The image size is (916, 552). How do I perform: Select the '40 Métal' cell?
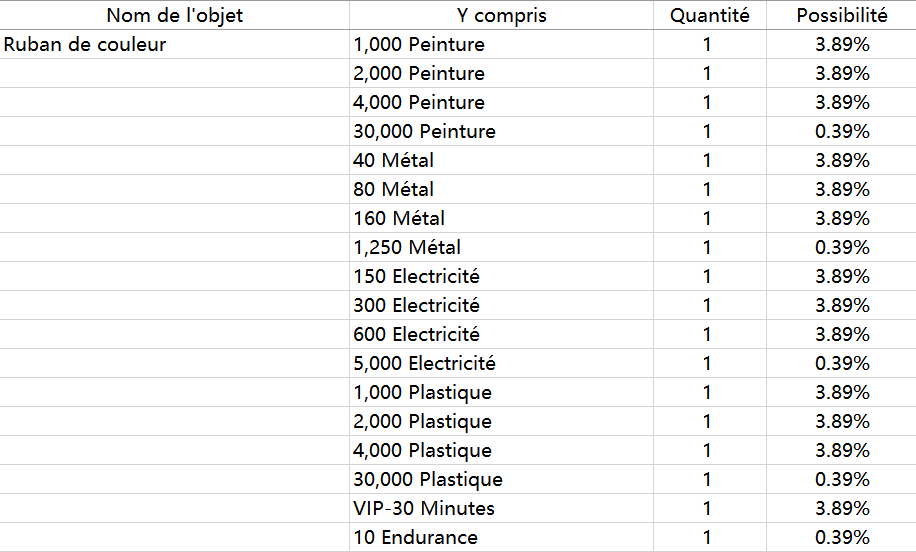501,160
